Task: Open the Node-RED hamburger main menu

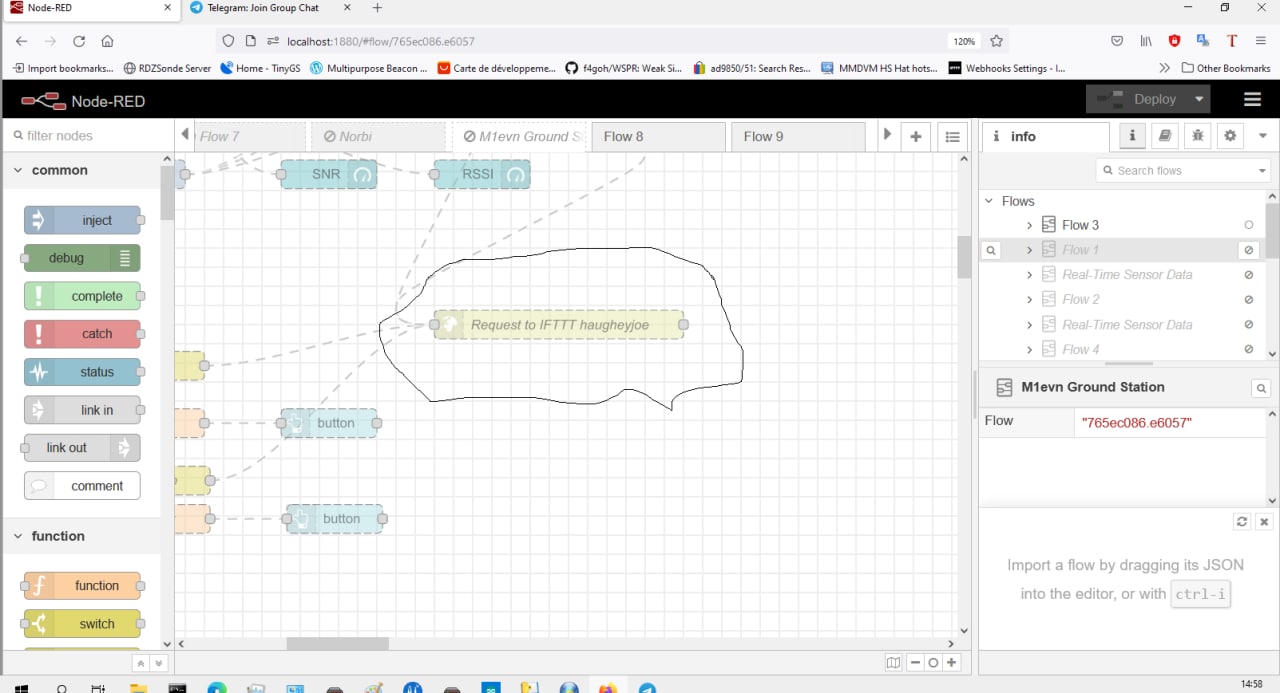Action: click(1252, 100)
